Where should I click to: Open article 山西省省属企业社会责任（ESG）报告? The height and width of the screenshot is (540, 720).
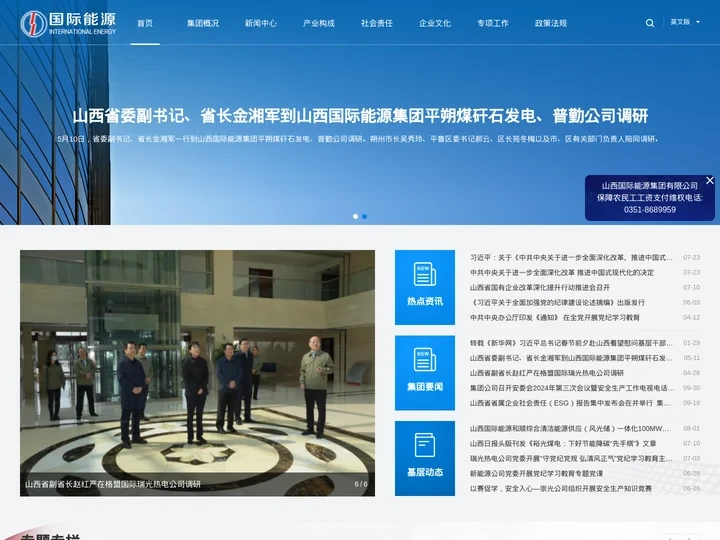[x=570, y=403]
